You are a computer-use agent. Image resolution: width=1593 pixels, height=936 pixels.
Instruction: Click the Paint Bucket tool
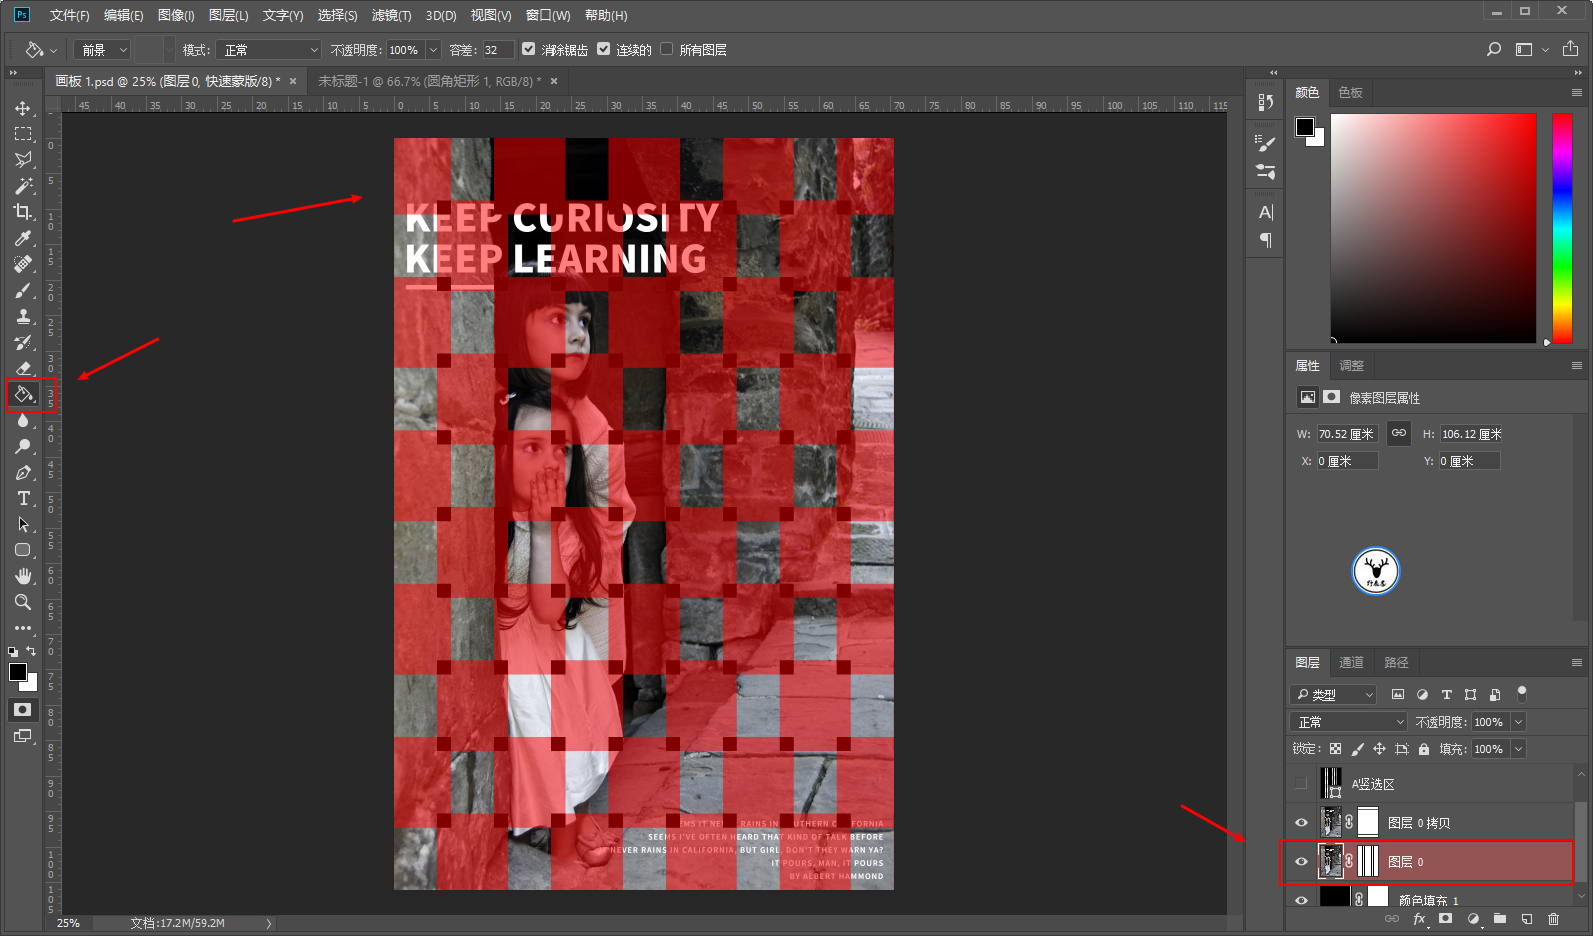tap(23, 394)
